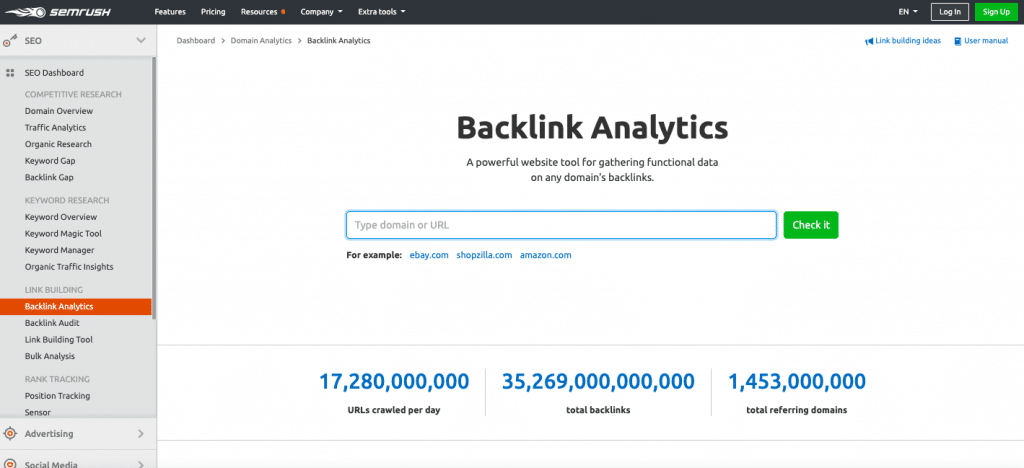The image size is (1024, 468).
Task: Click the 17,280,000,000 URLs crawled figure
Action: (x=394, y=381)
